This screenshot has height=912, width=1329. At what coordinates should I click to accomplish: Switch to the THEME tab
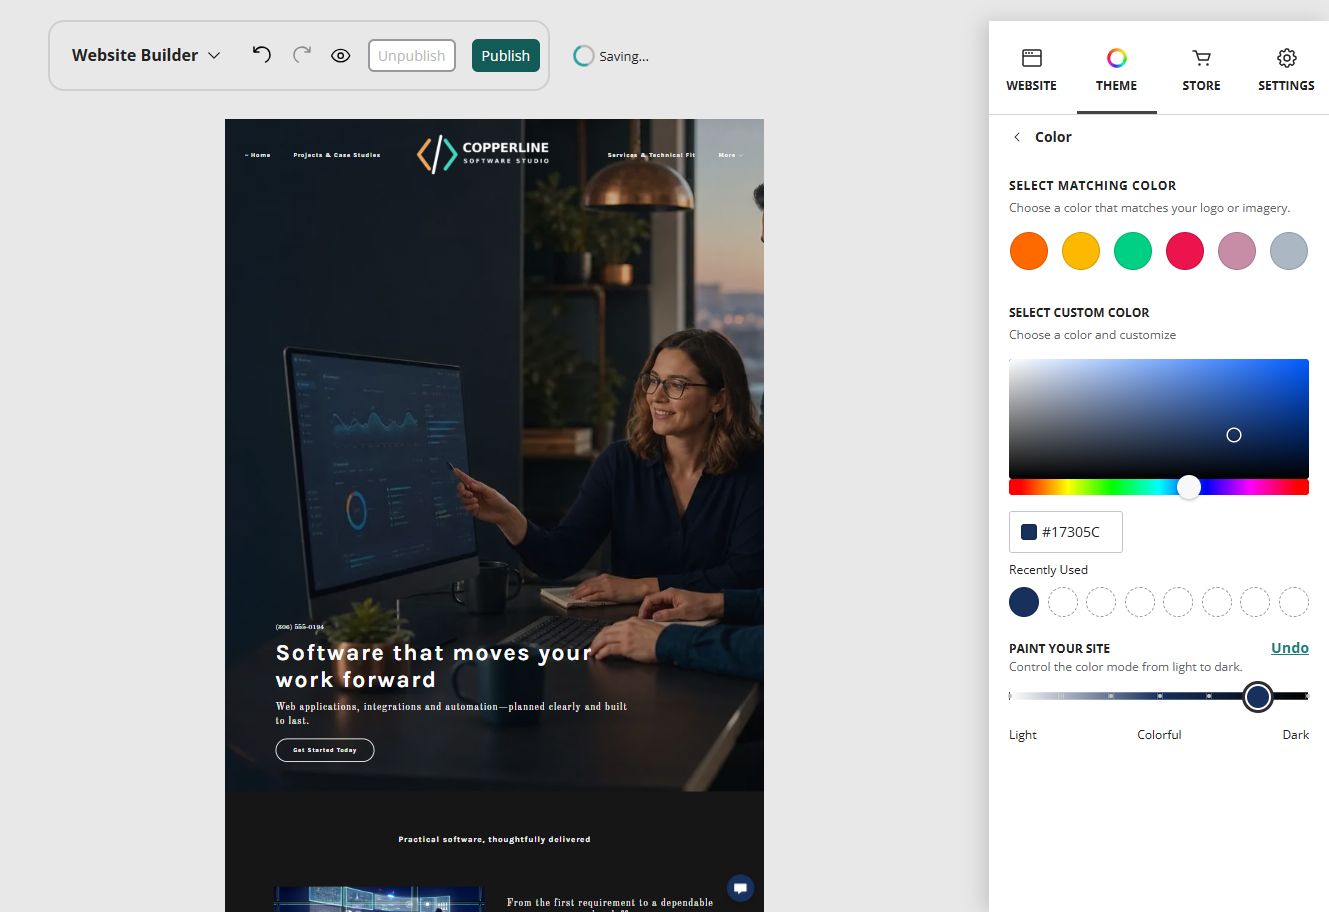tap(1116, 70)
